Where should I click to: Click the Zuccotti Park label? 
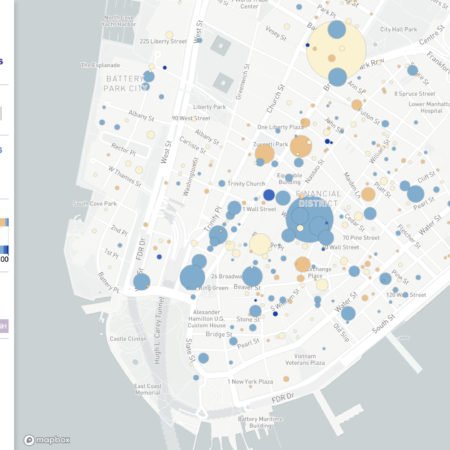click(x=270, y=144)
